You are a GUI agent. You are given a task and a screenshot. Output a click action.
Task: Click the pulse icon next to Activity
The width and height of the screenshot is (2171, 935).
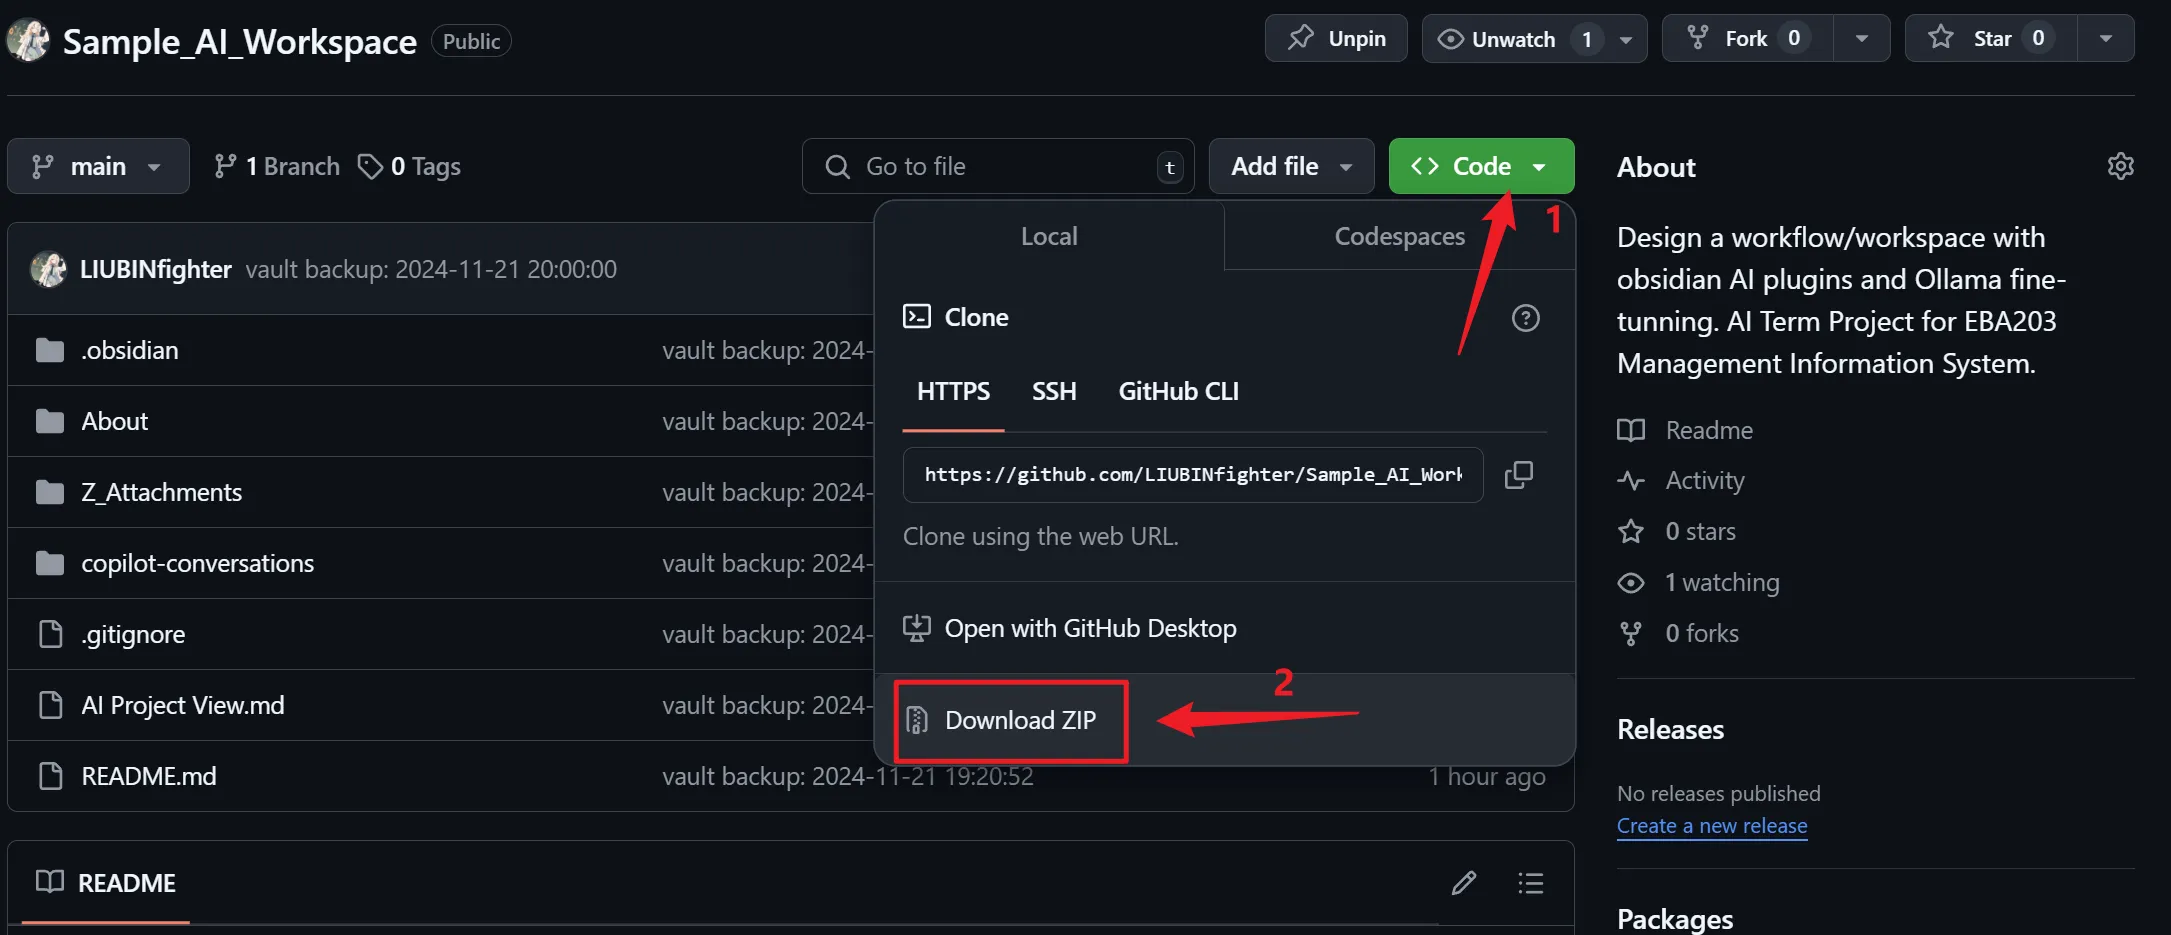[x=1631, y=481]
